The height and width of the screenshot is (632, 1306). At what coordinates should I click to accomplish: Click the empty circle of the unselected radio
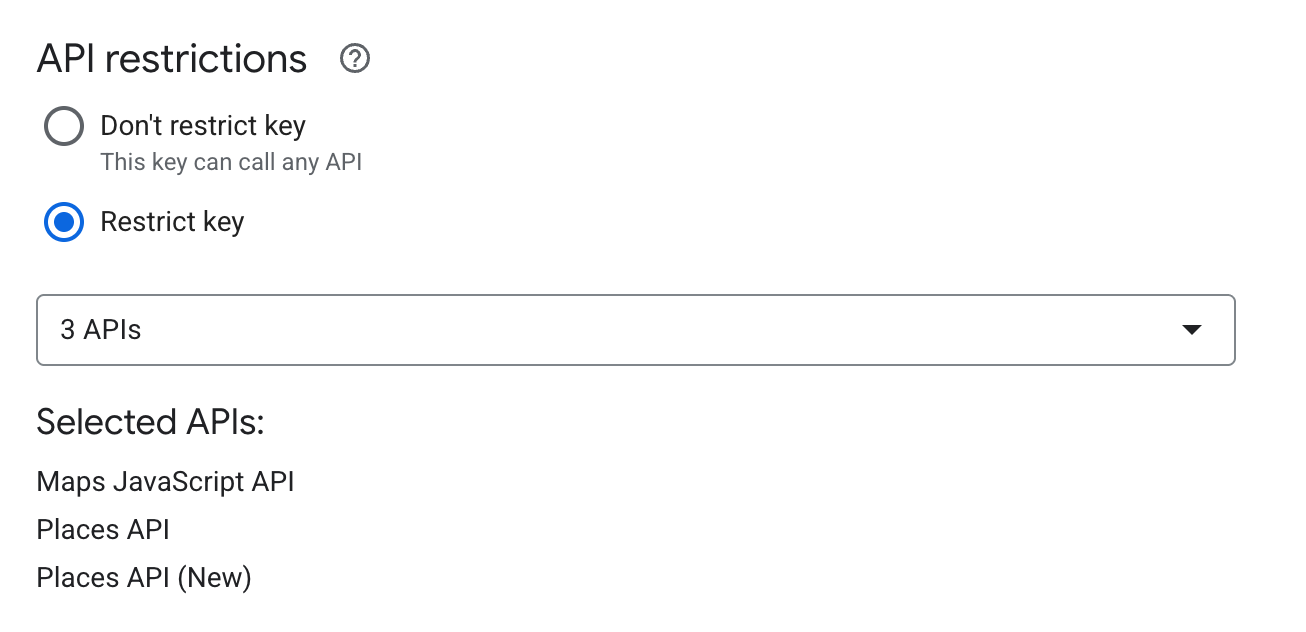pos(64,127)
